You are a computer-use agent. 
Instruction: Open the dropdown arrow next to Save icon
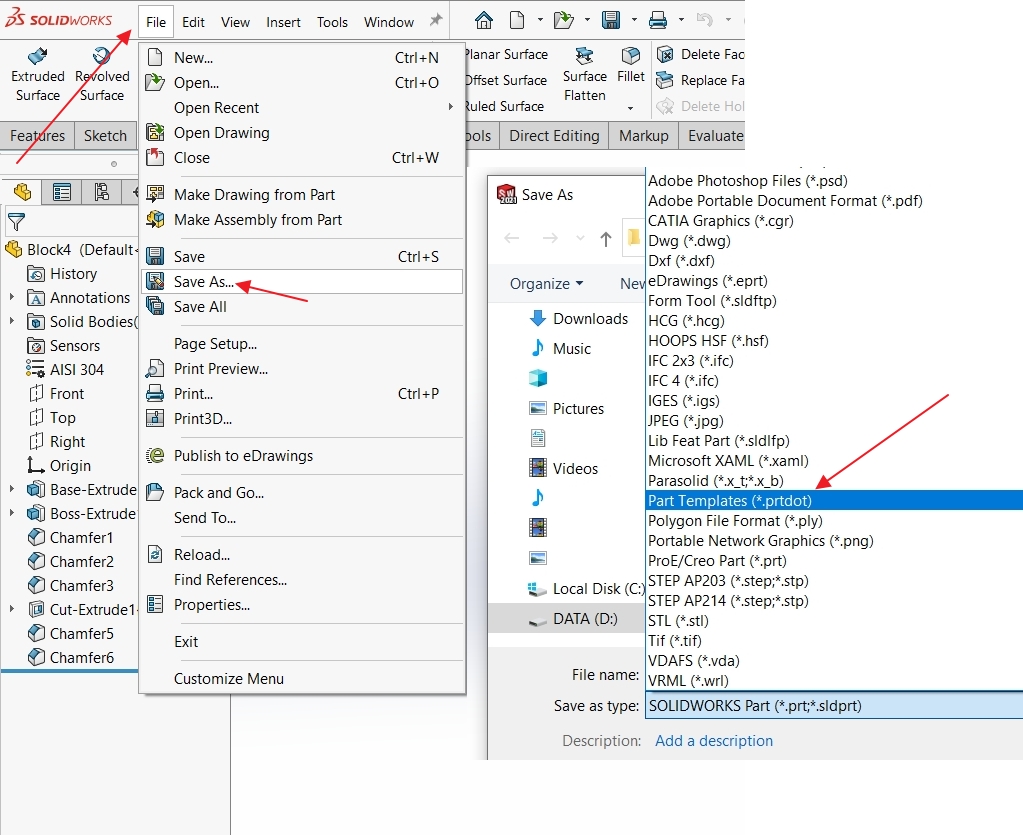[x=634, y=20]
